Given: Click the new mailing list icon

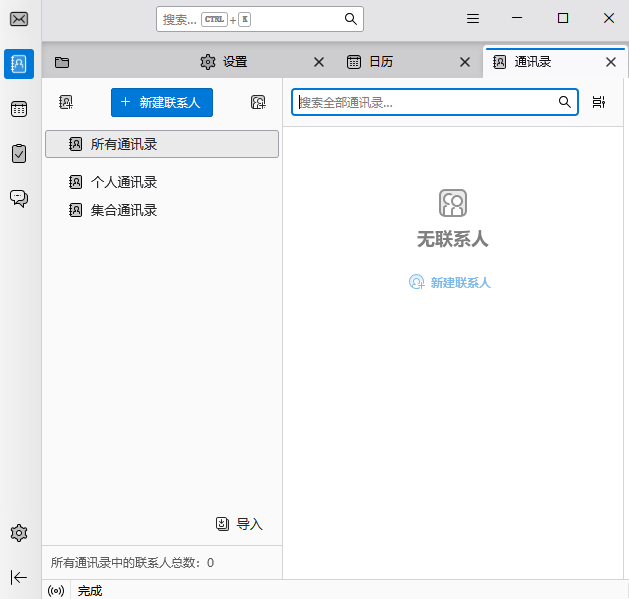Looking at the screenshot, I should coord(258,102).
